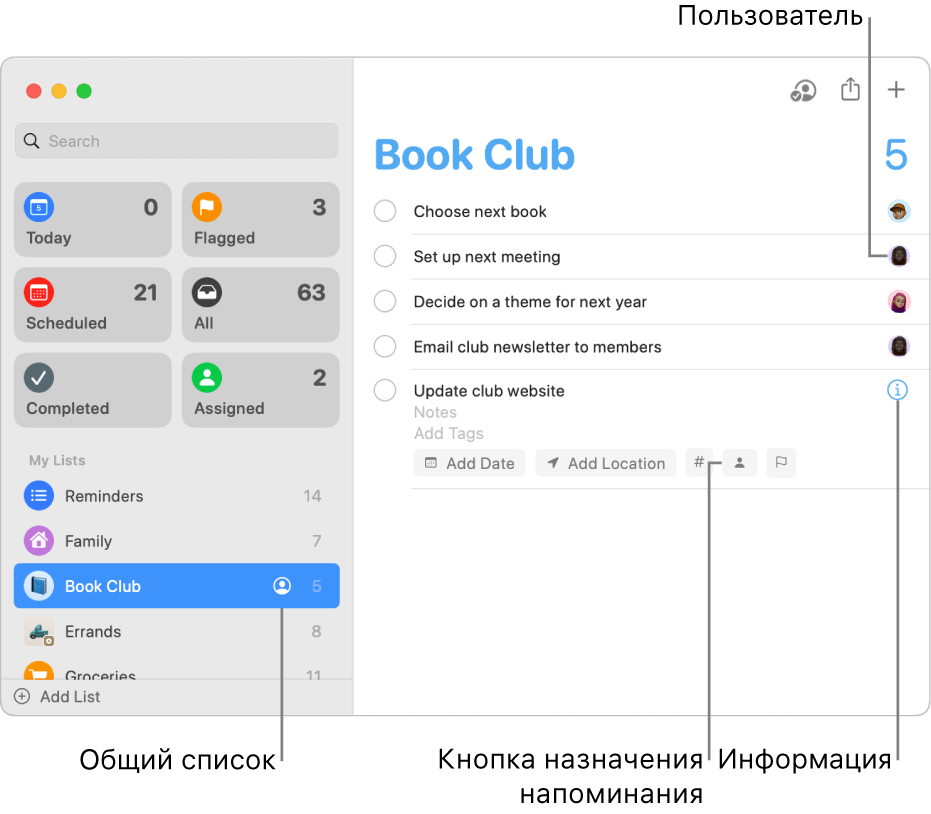Click the green full-screen window button
The height and width of the screenshot is (814, 931).
tap(84, 91)
